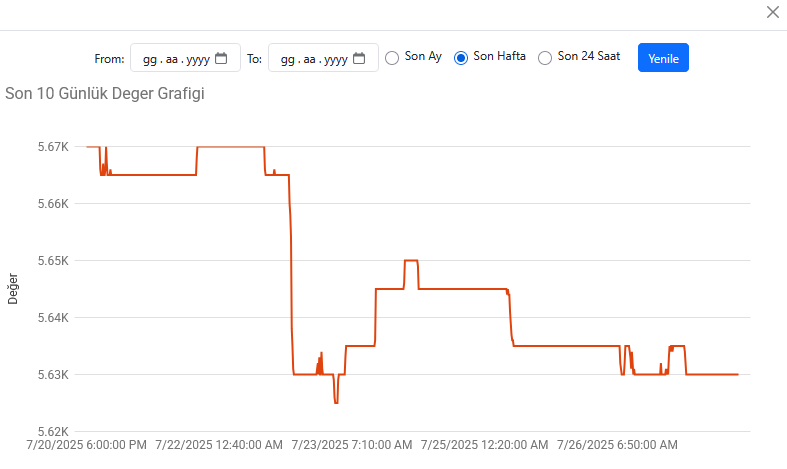The height and width of the screenshot is (469, 787).
Task: Open the From date calendar picker icon
Action: click(221, 58)
